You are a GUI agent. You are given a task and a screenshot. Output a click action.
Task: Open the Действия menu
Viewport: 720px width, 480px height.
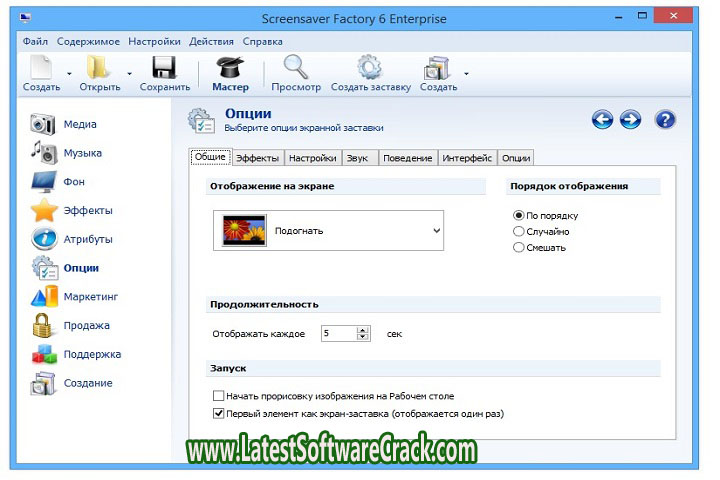pos(211,41)
